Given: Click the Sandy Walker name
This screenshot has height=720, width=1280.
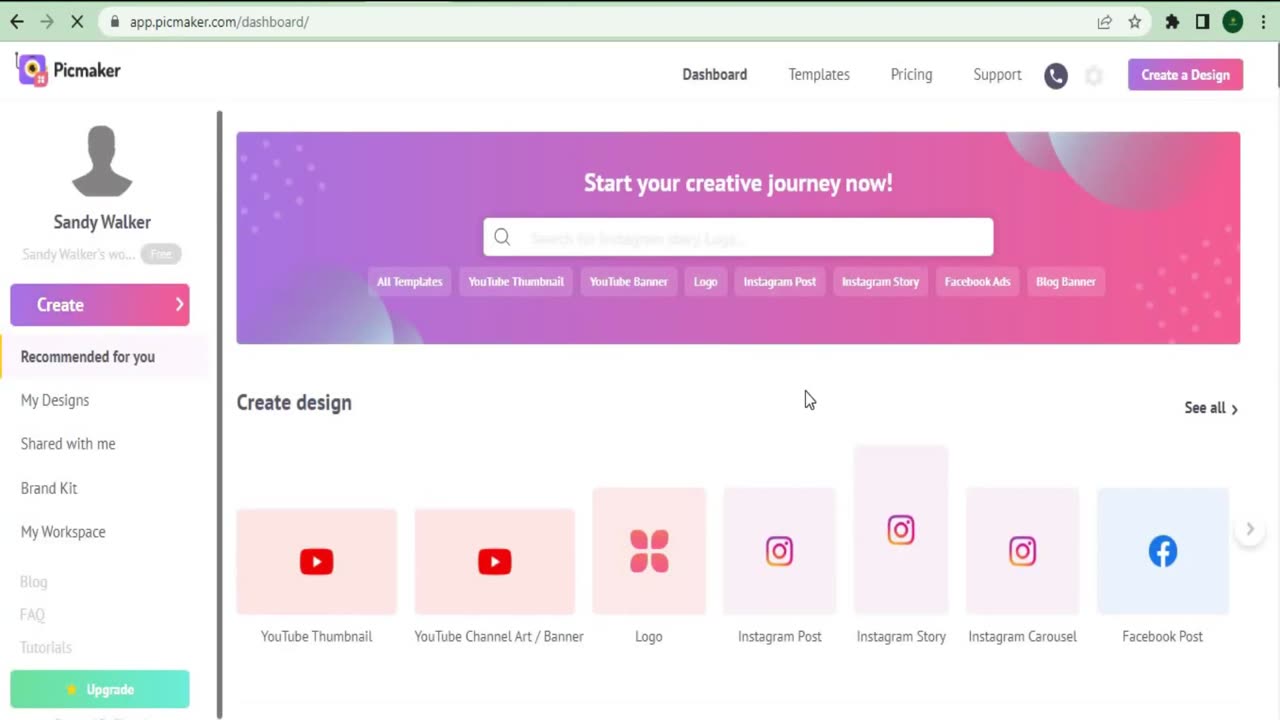Looking at the screenshot, I should 102,222.
